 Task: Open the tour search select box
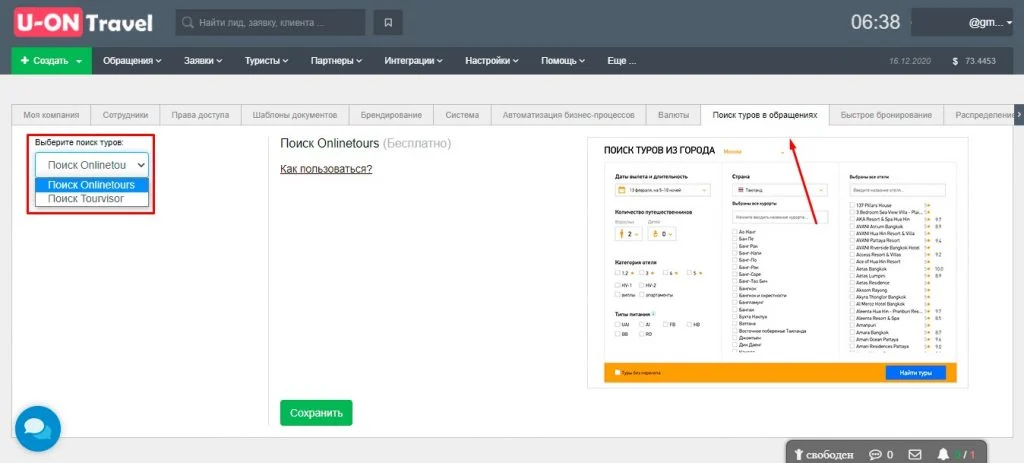tap(91, 165)
